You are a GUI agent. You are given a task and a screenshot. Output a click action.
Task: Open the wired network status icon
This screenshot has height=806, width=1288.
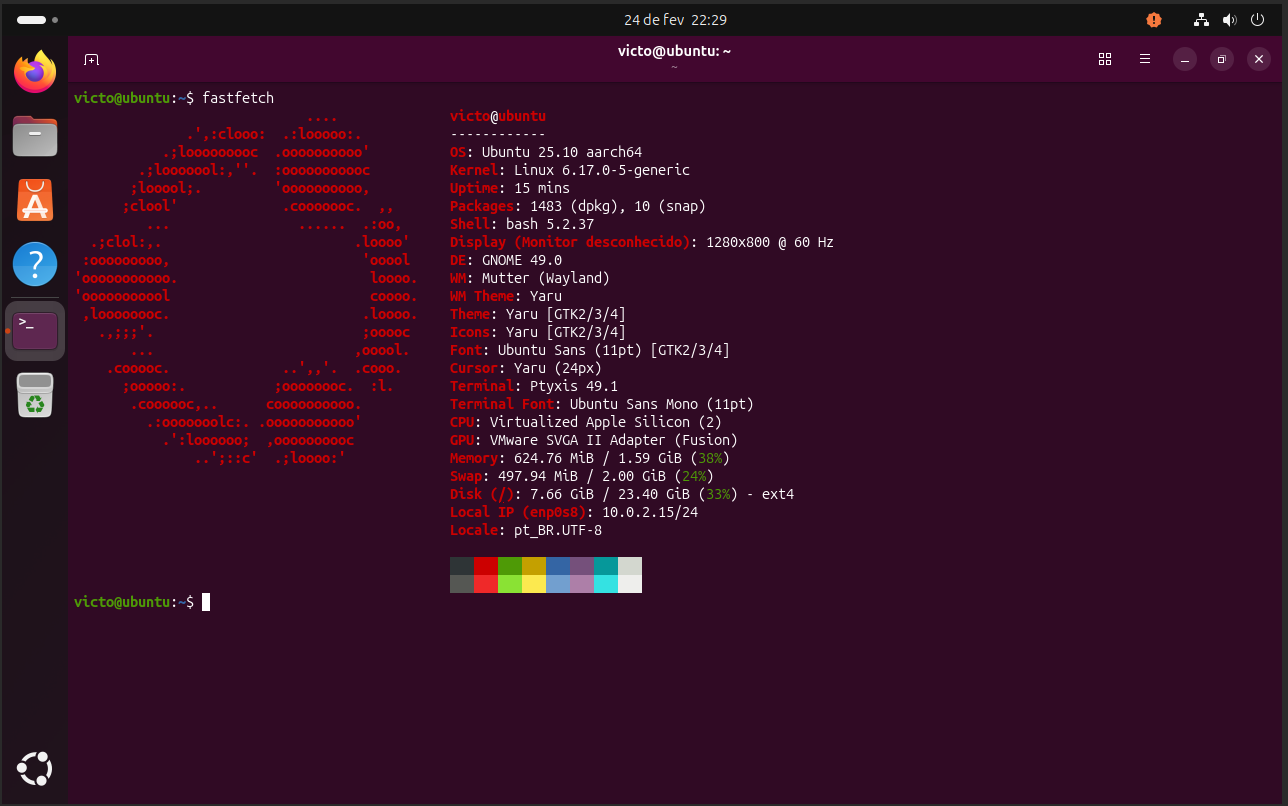1202,20
